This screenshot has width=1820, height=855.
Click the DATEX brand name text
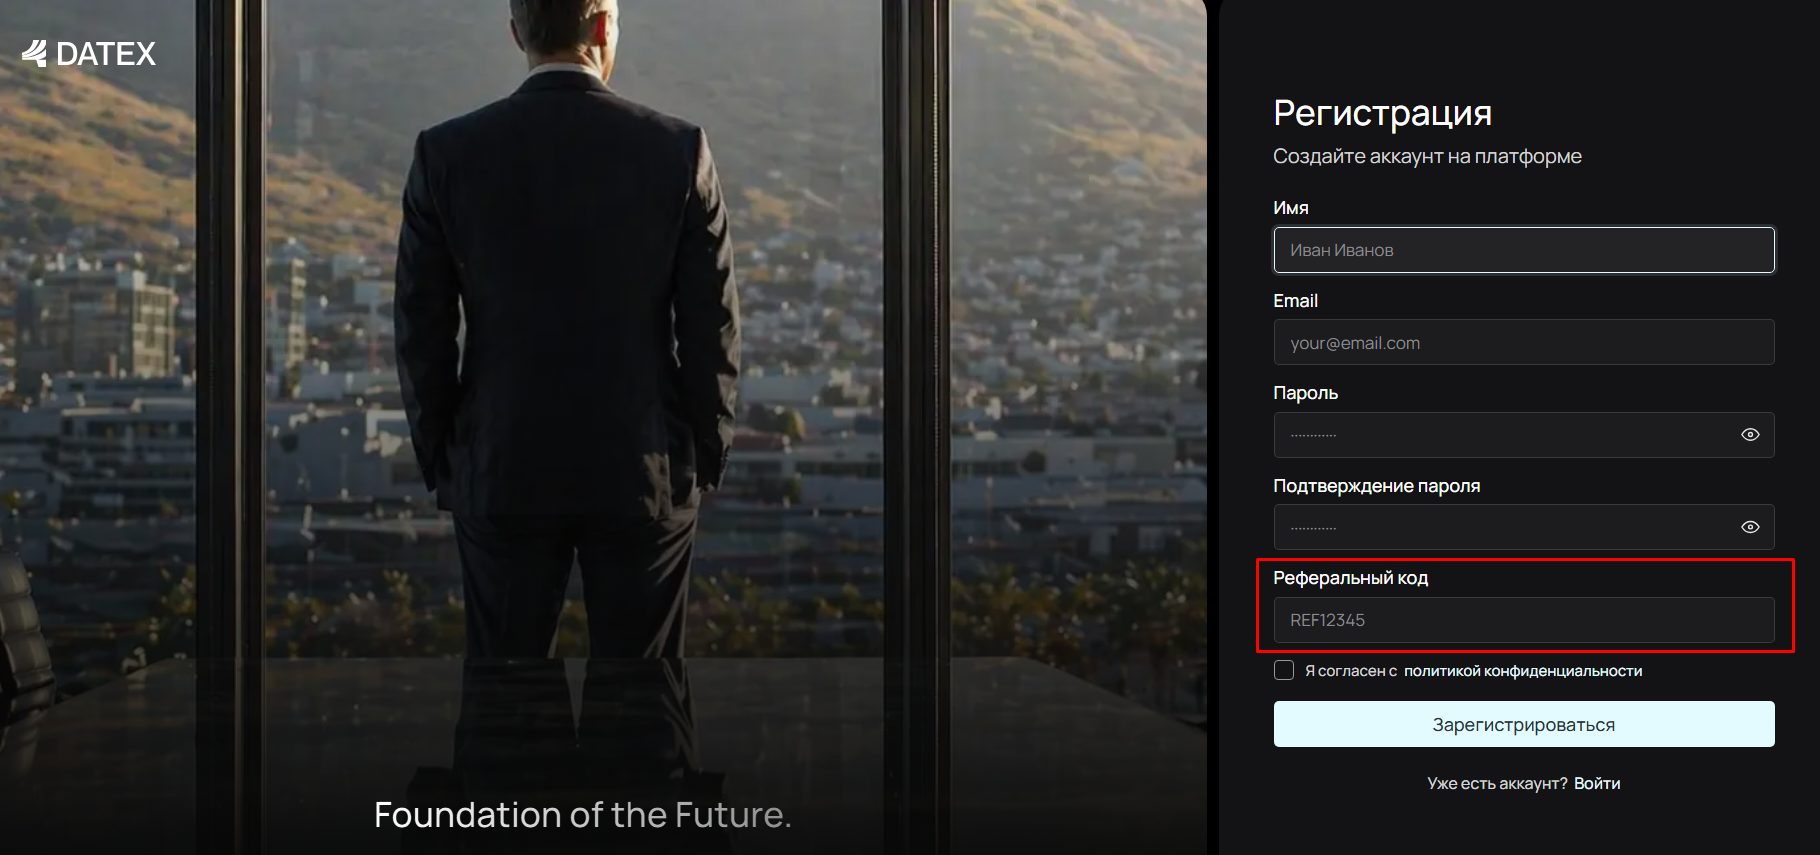[106, 54]
